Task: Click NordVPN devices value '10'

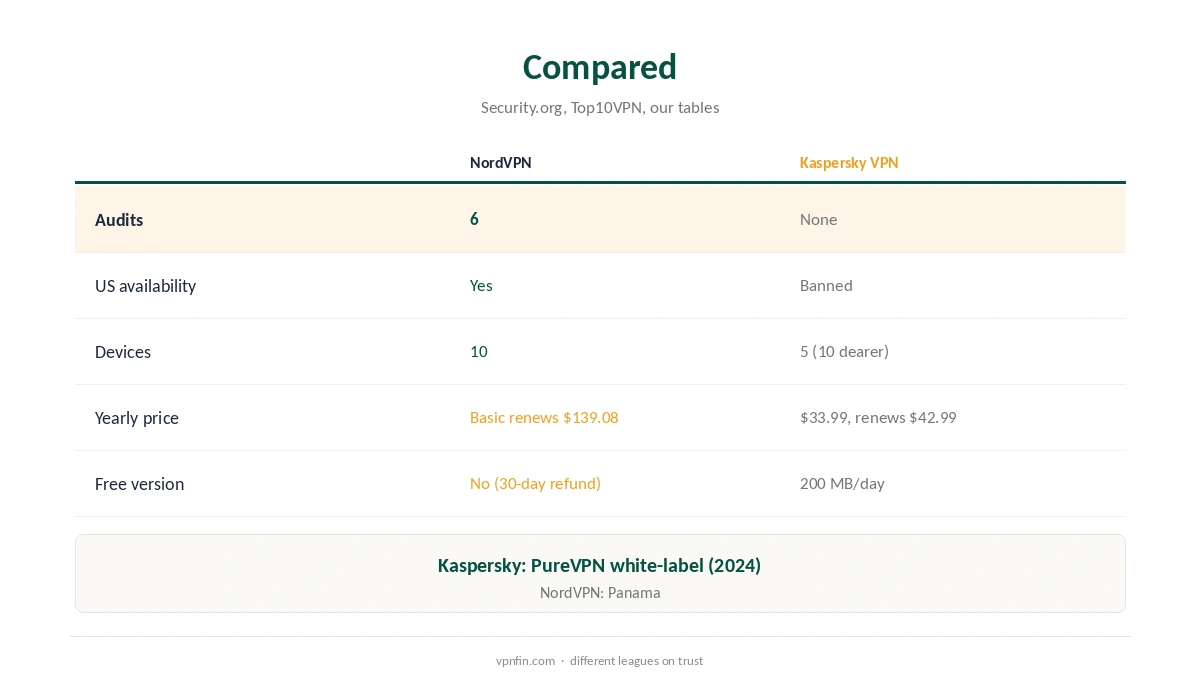Action: pyautogui.click(x=479, y=351)
